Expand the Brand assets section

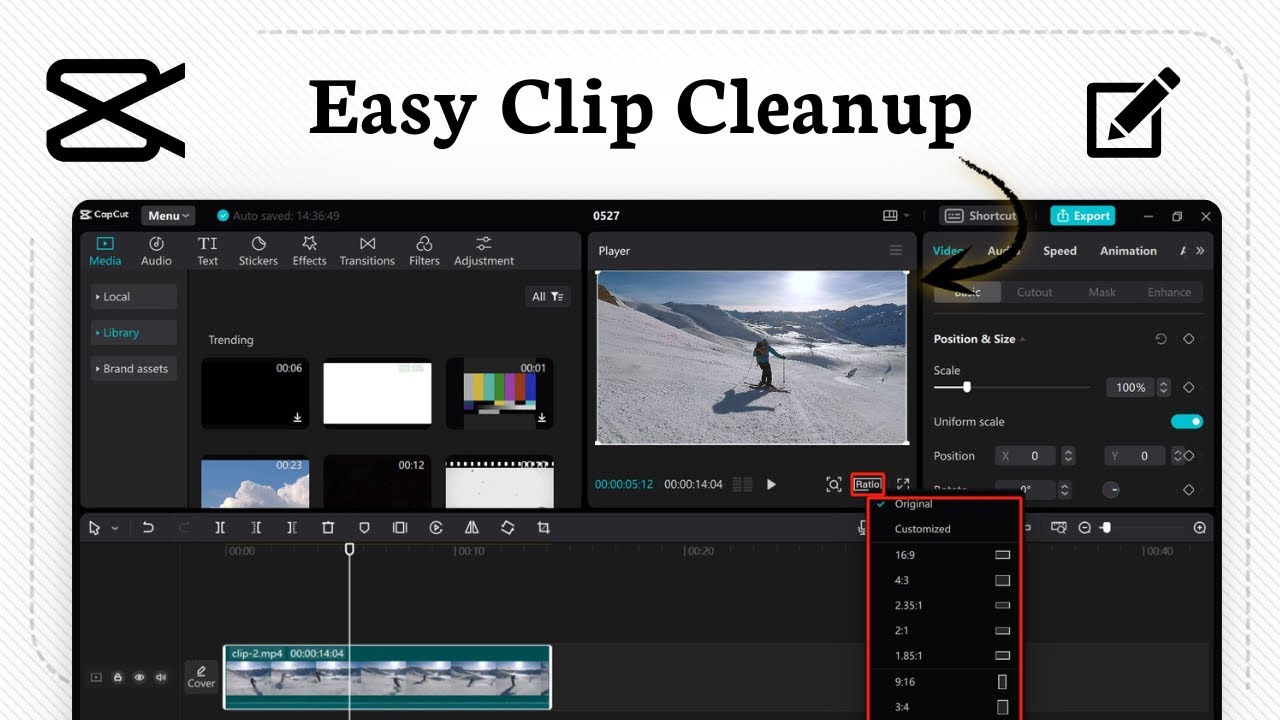tap(134, 369)
